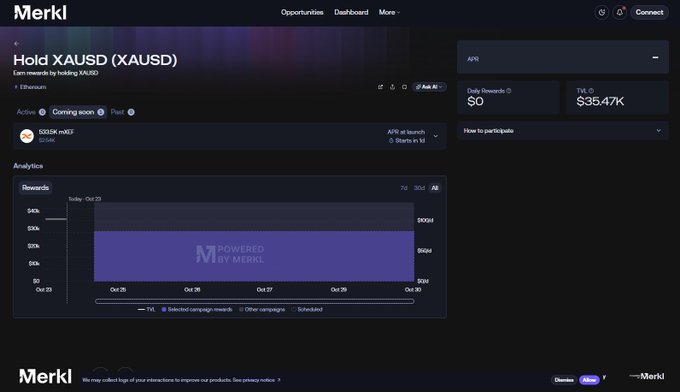Click the TVL info icon
Viewport: 680px width, 392px height.
pos(591,91)
